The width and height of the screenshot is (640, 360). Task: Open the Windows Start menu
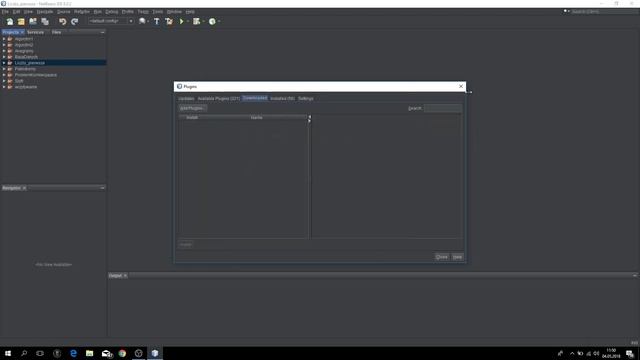(8, 353)
